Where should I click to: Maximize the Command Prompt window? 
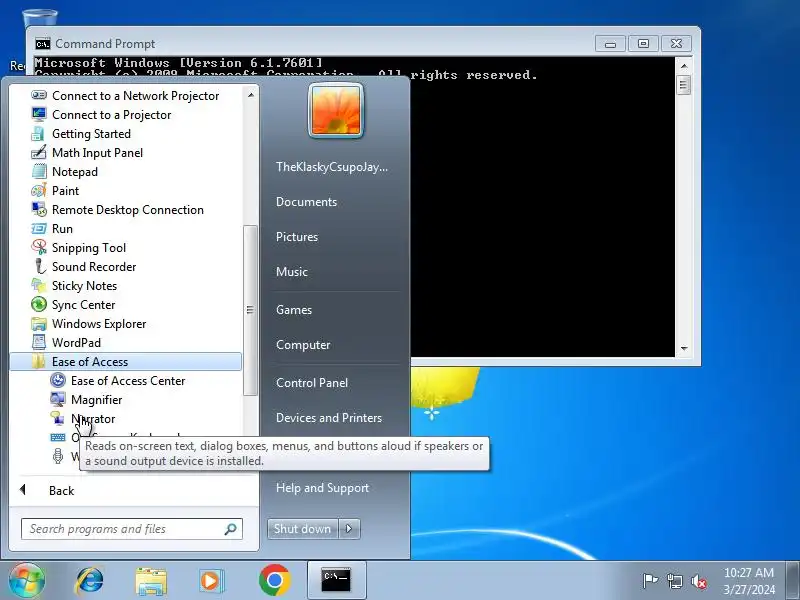coord(643,44)
